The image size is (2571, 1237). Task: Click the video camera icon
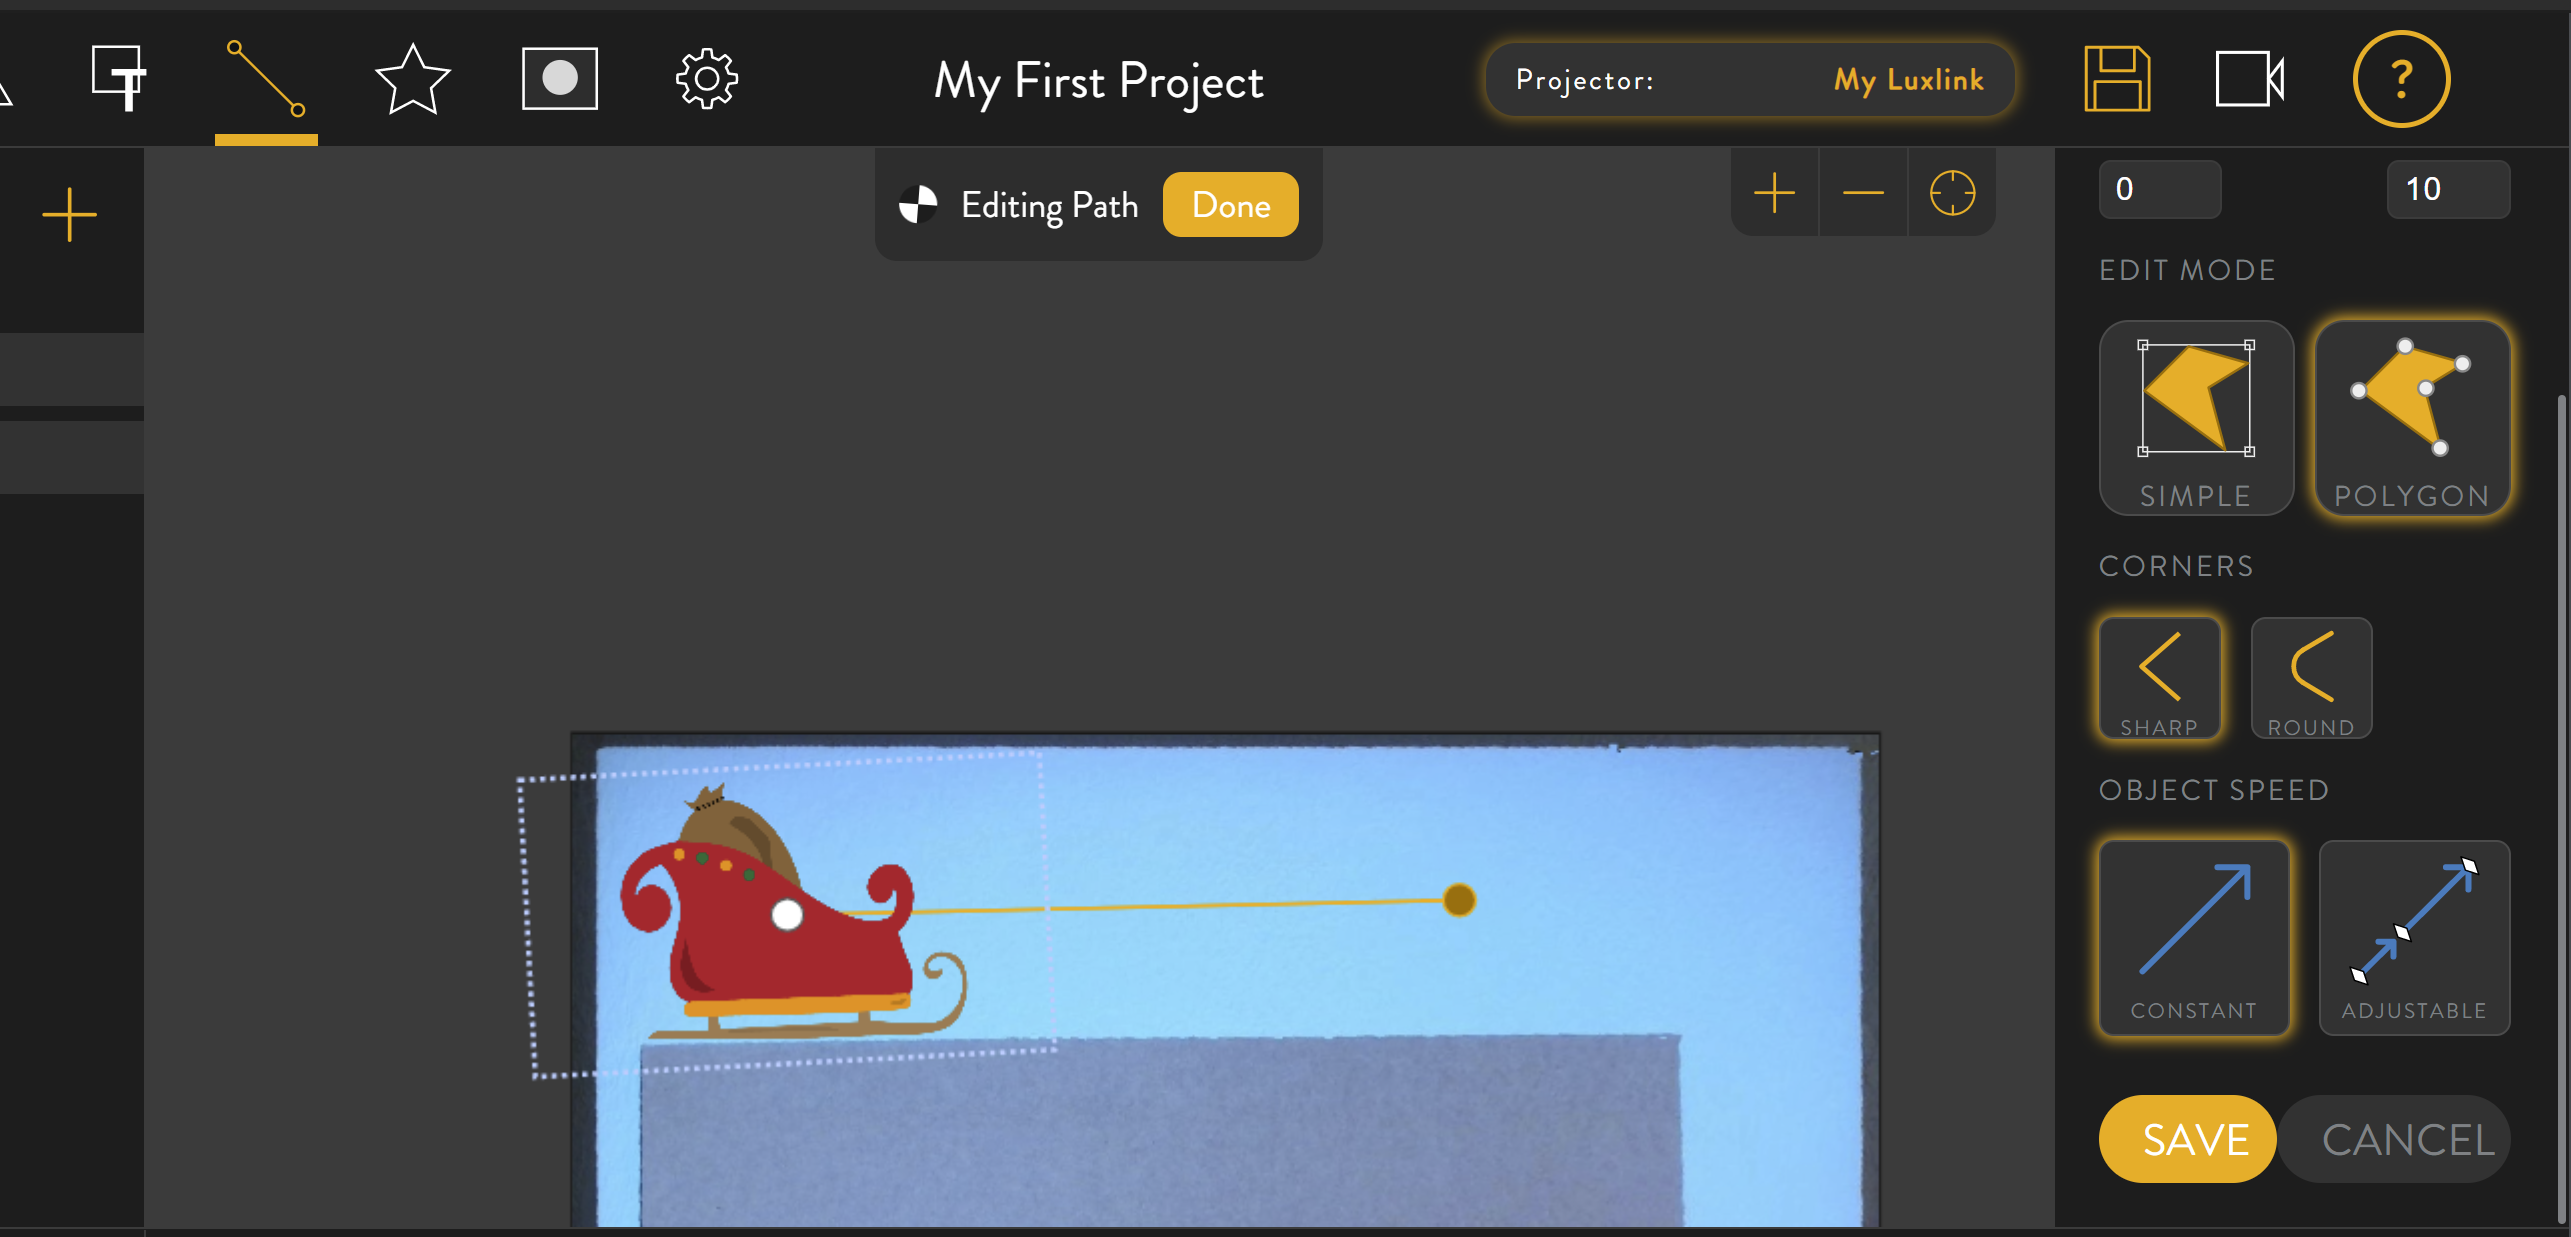coord(2249,79)
